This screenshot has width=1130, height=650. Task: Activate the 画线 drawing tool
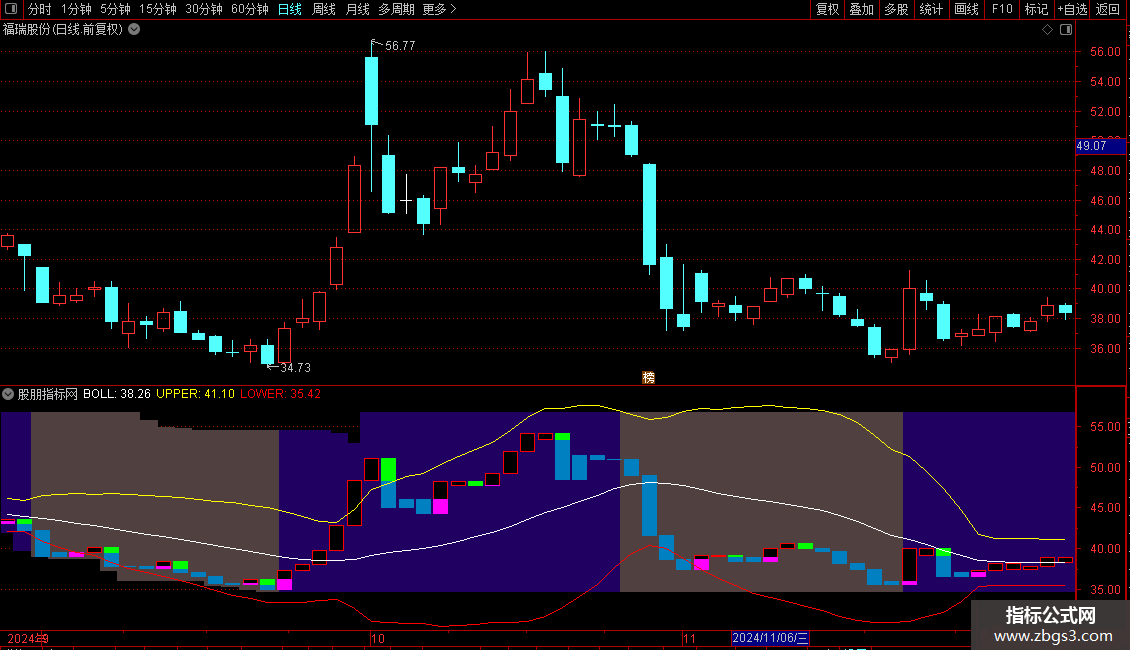coord(966,9)
